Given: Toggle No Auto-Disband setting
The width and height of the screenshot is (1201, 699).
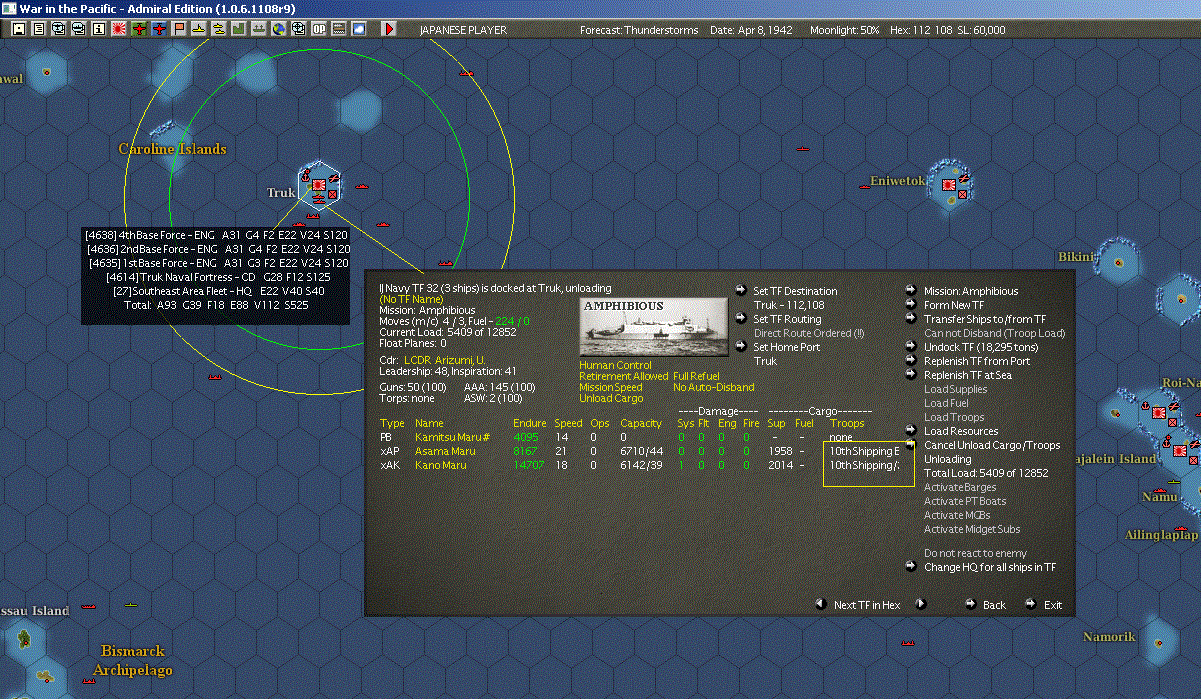Looking at the screenshot, I should click(x=713, y=388).
